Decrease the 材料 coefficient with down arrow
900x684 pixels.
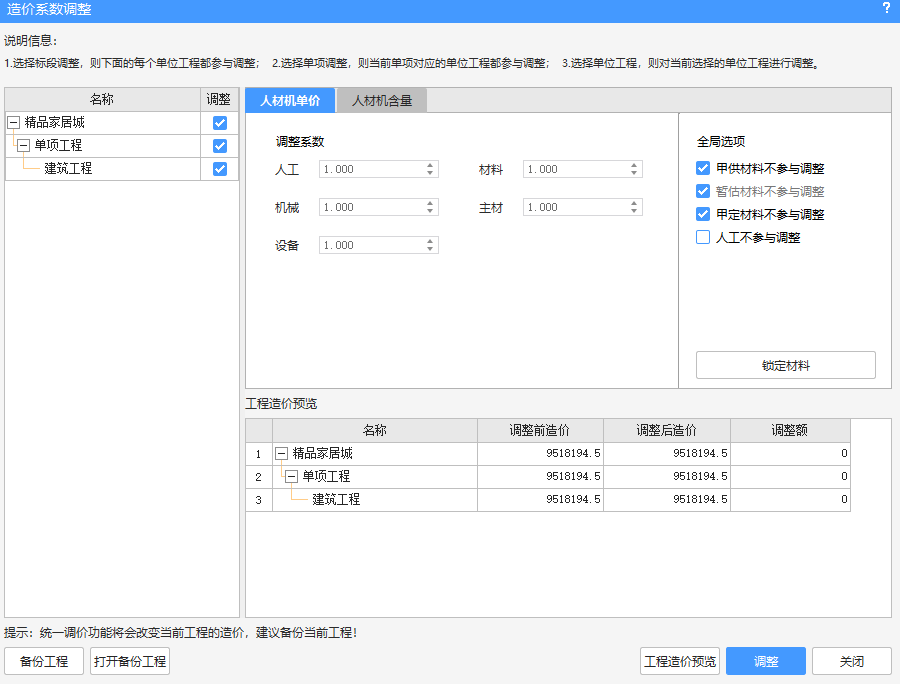tap(634, 173)
